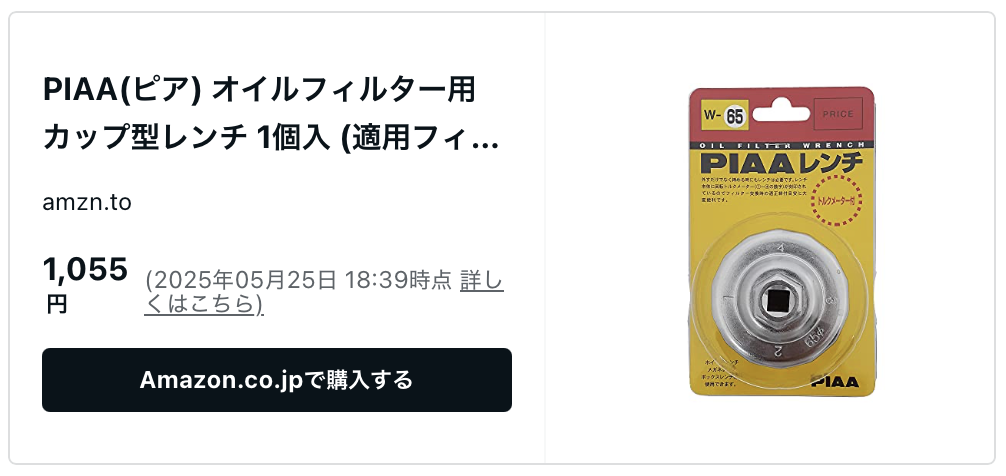Screen dimensions: 1006x476
Task: Click the PRICE box on the package
Action: coord(838,114)
